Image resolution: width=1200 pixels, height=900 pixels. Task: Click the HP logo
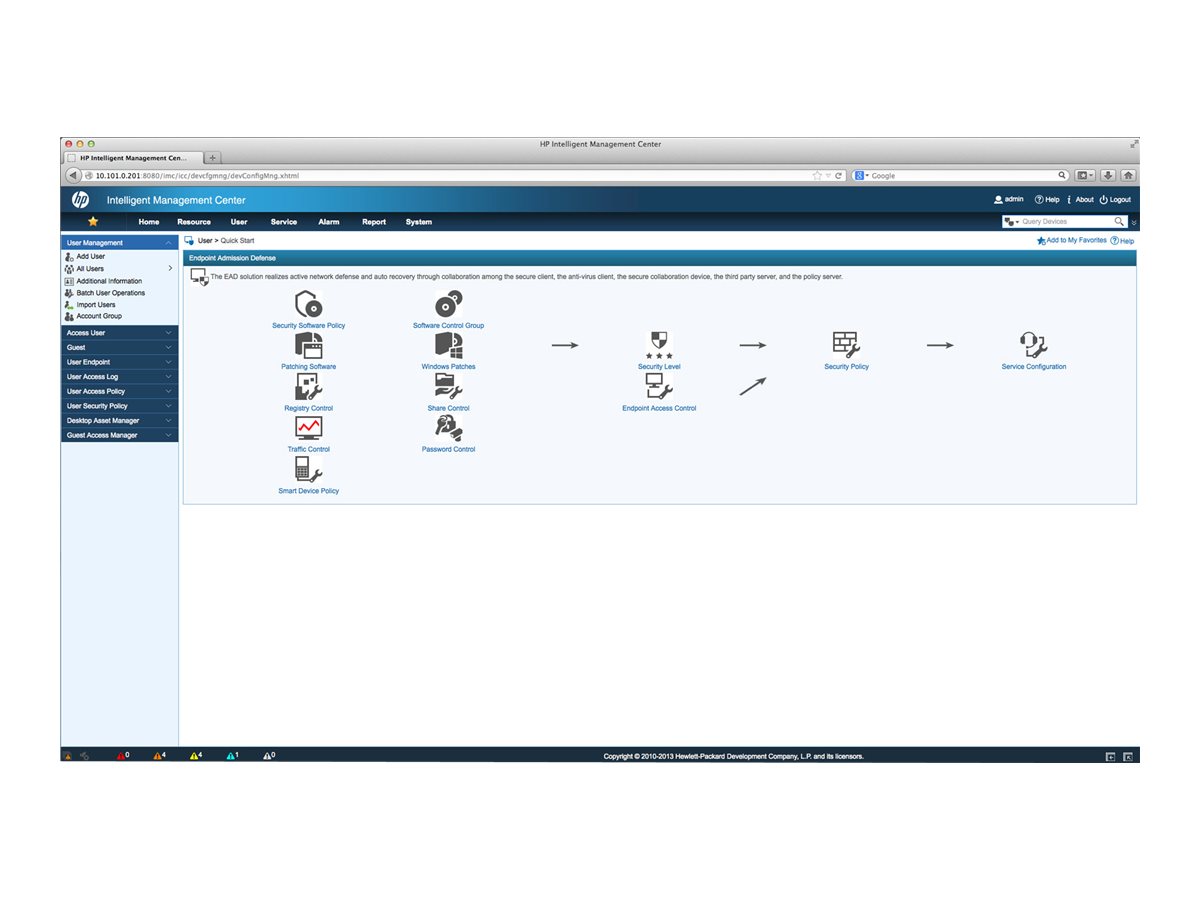click(x=80, y=200)
